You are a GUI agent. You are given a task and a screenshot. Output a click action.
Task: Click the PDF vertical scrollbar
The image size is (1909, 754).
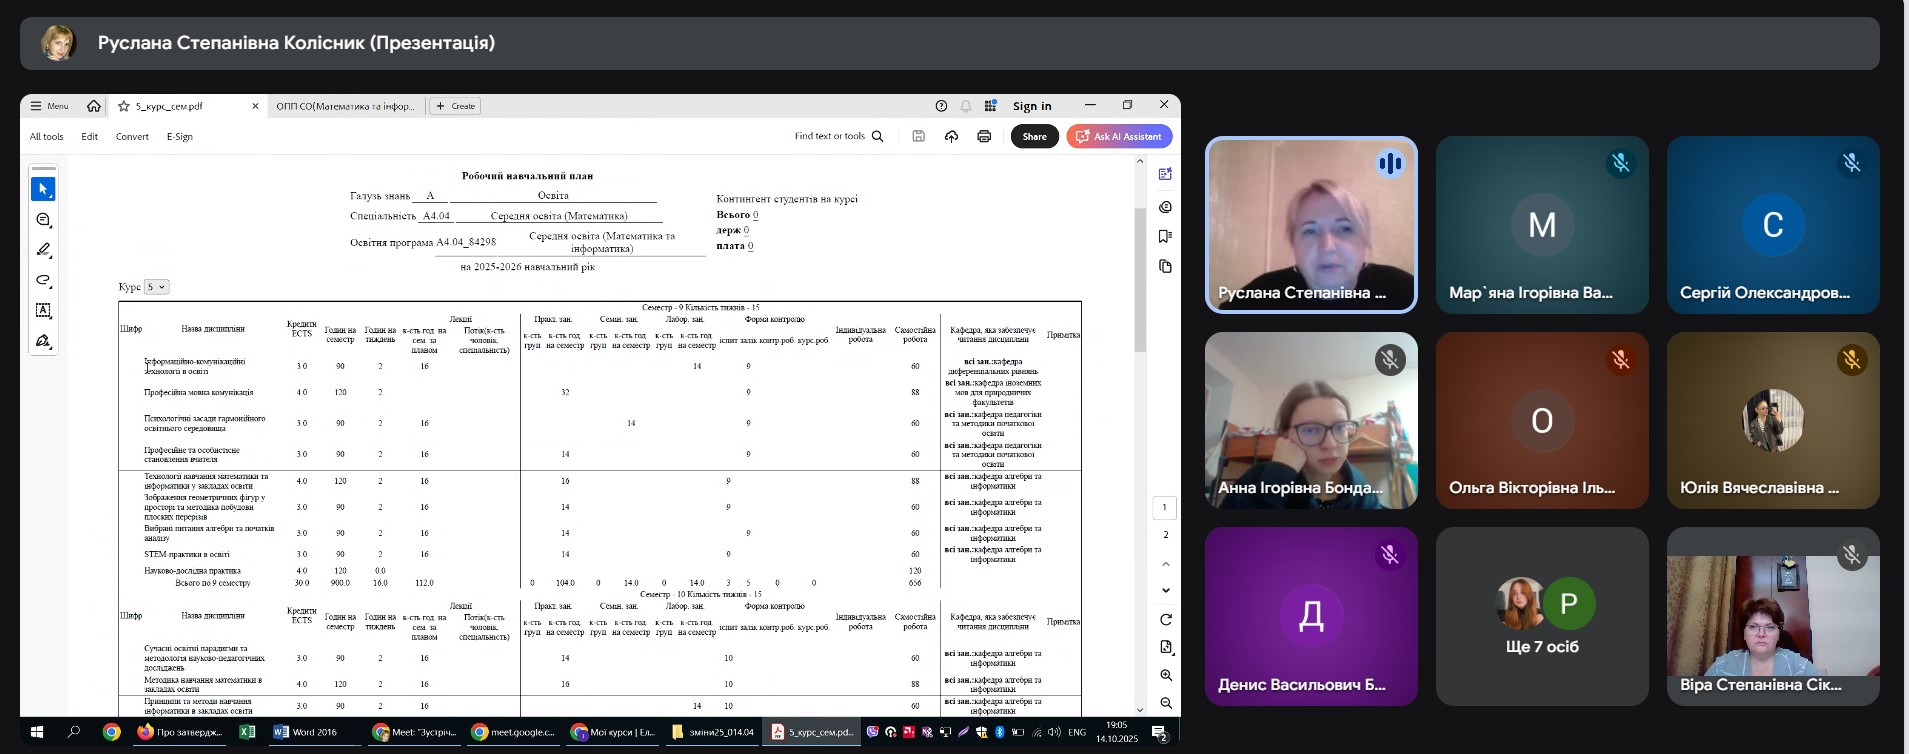tap(1140, 280)
